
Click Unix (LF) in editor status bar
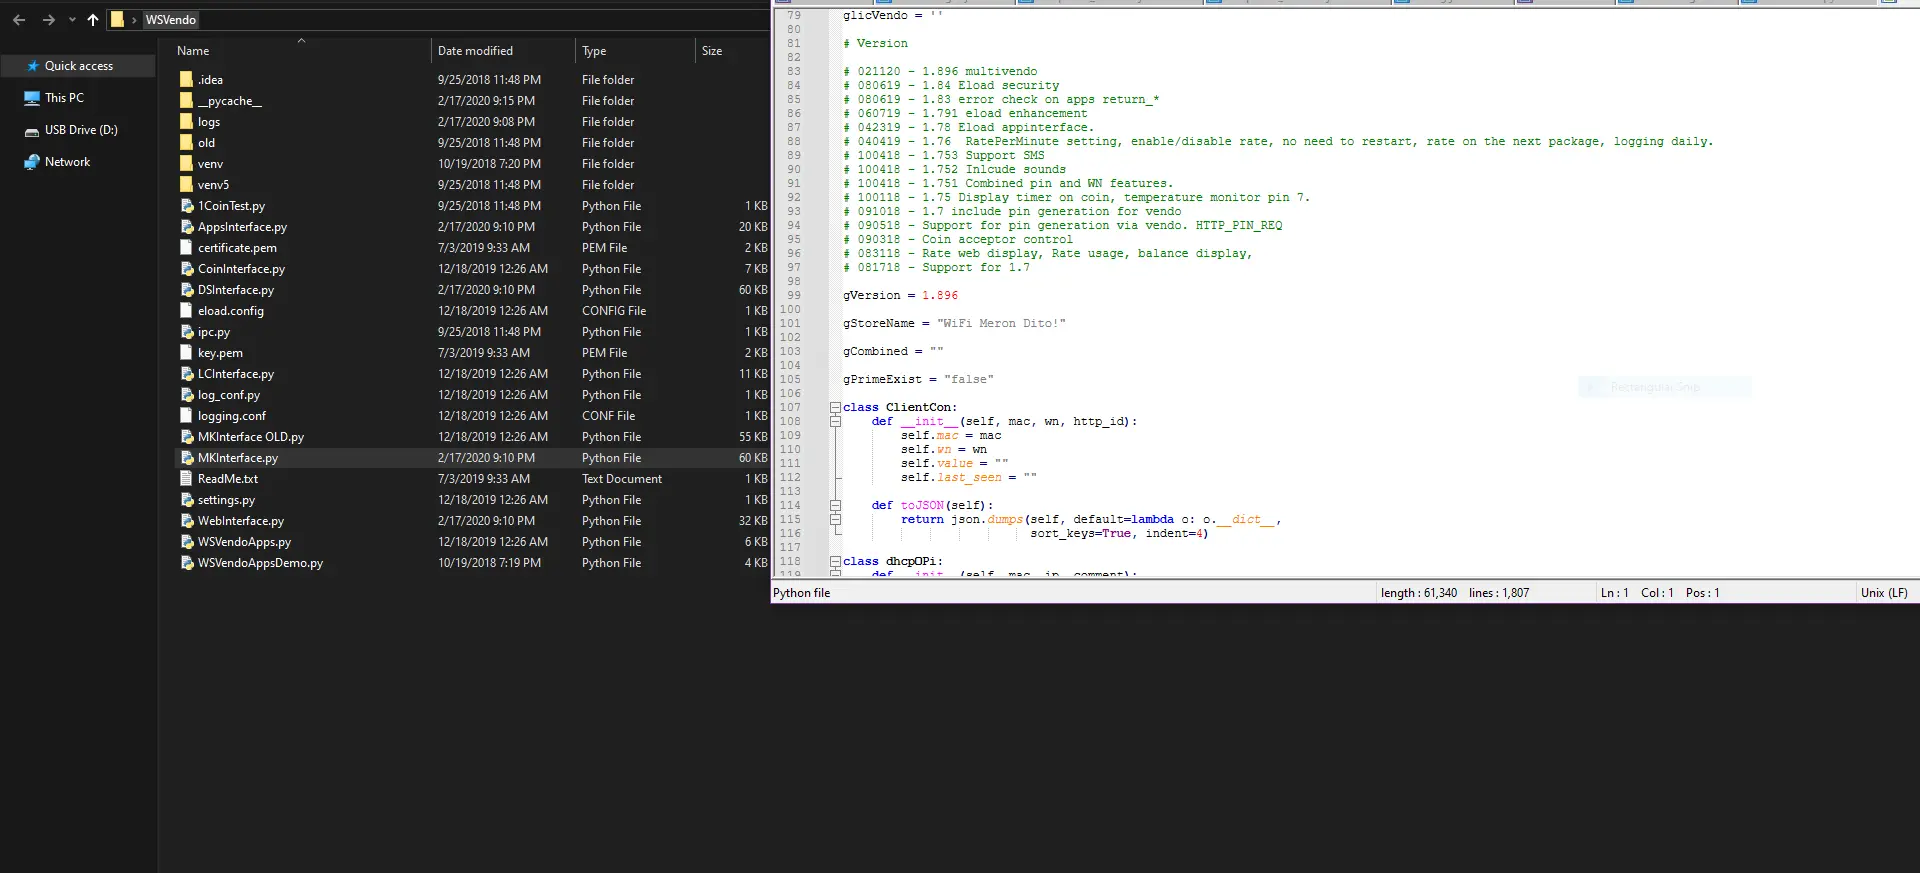pyautogui.click(x=1884, y=593)
